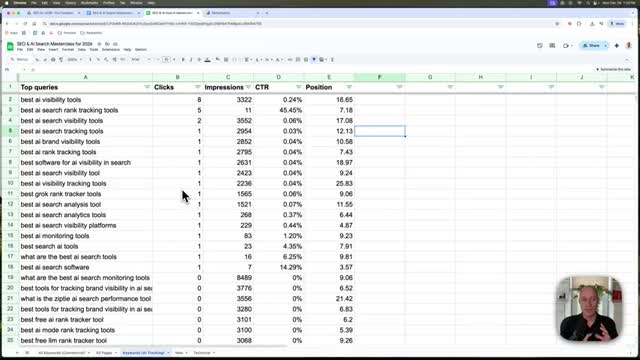Open the borders tool
640x360 pixels.
(x=226, y=60)
